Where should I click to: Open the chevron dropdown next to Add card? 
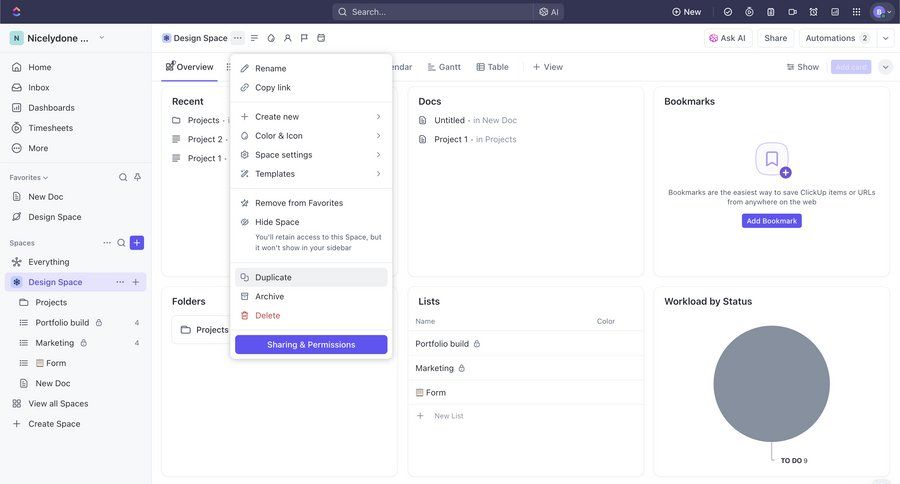886,67
